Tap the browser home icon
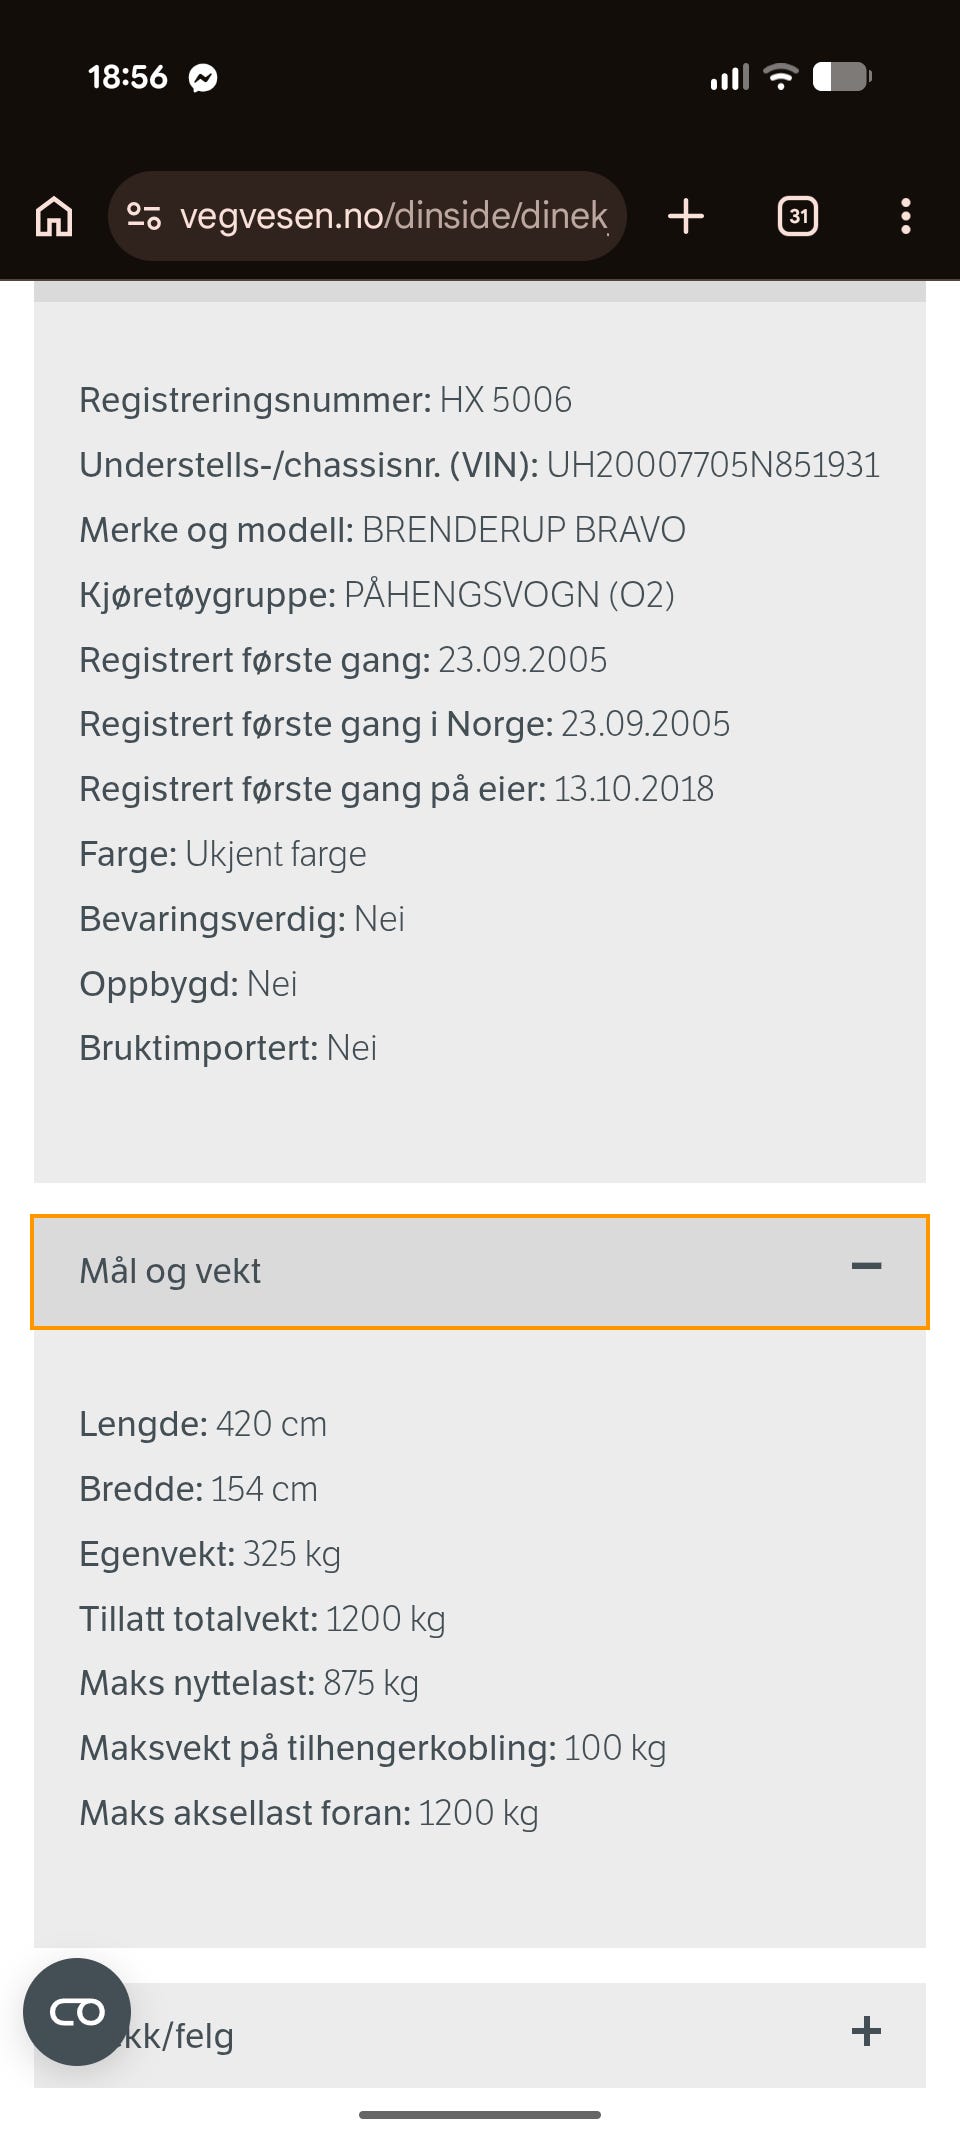 click(x=54, y=216)
